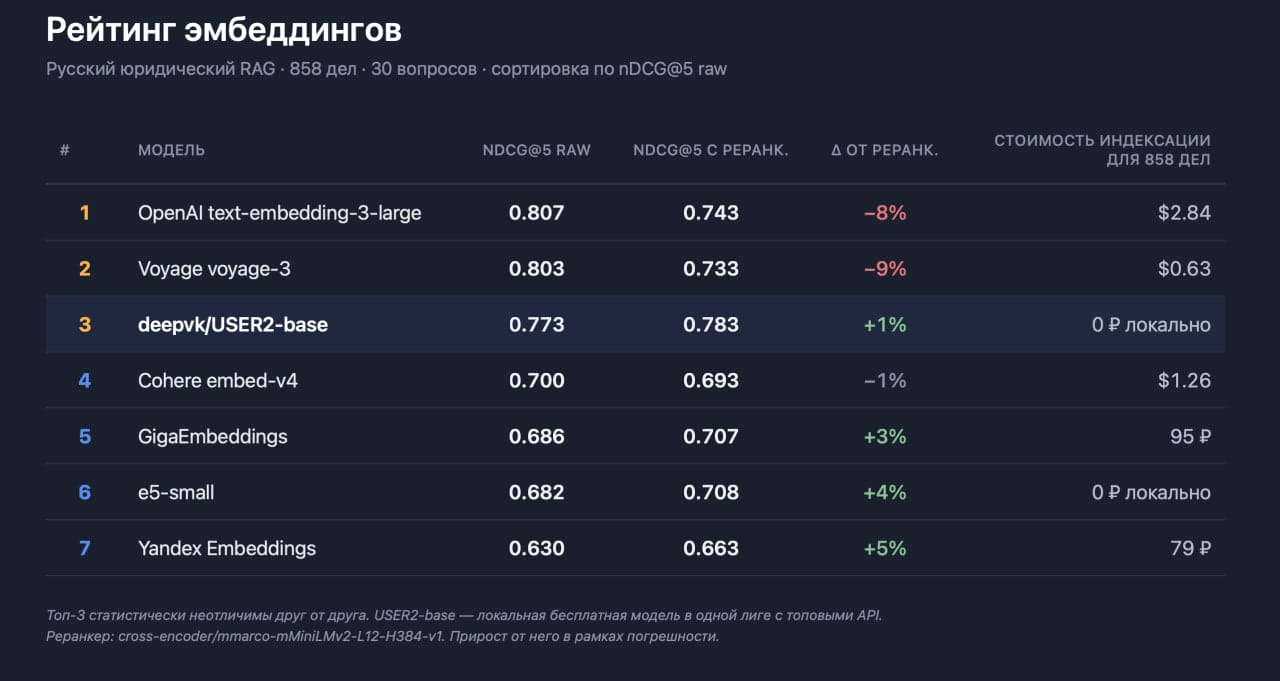
Task: Click rank number 1 in OpenAI row
Action: [x=85, y=213]
